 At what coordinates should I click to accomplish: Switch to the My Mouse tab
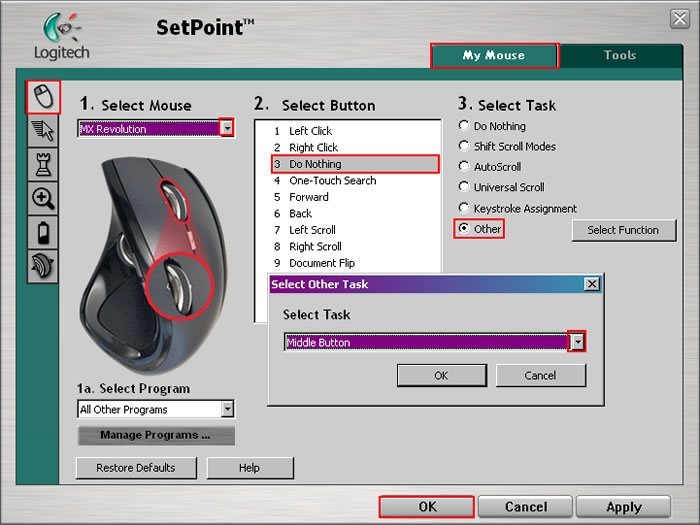(x=494, y=55)
